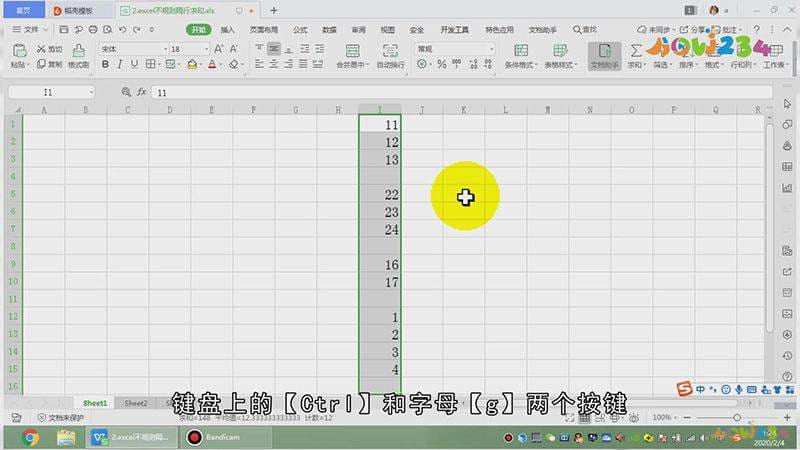Open the font size dropdown showing 18

[206, 49]
